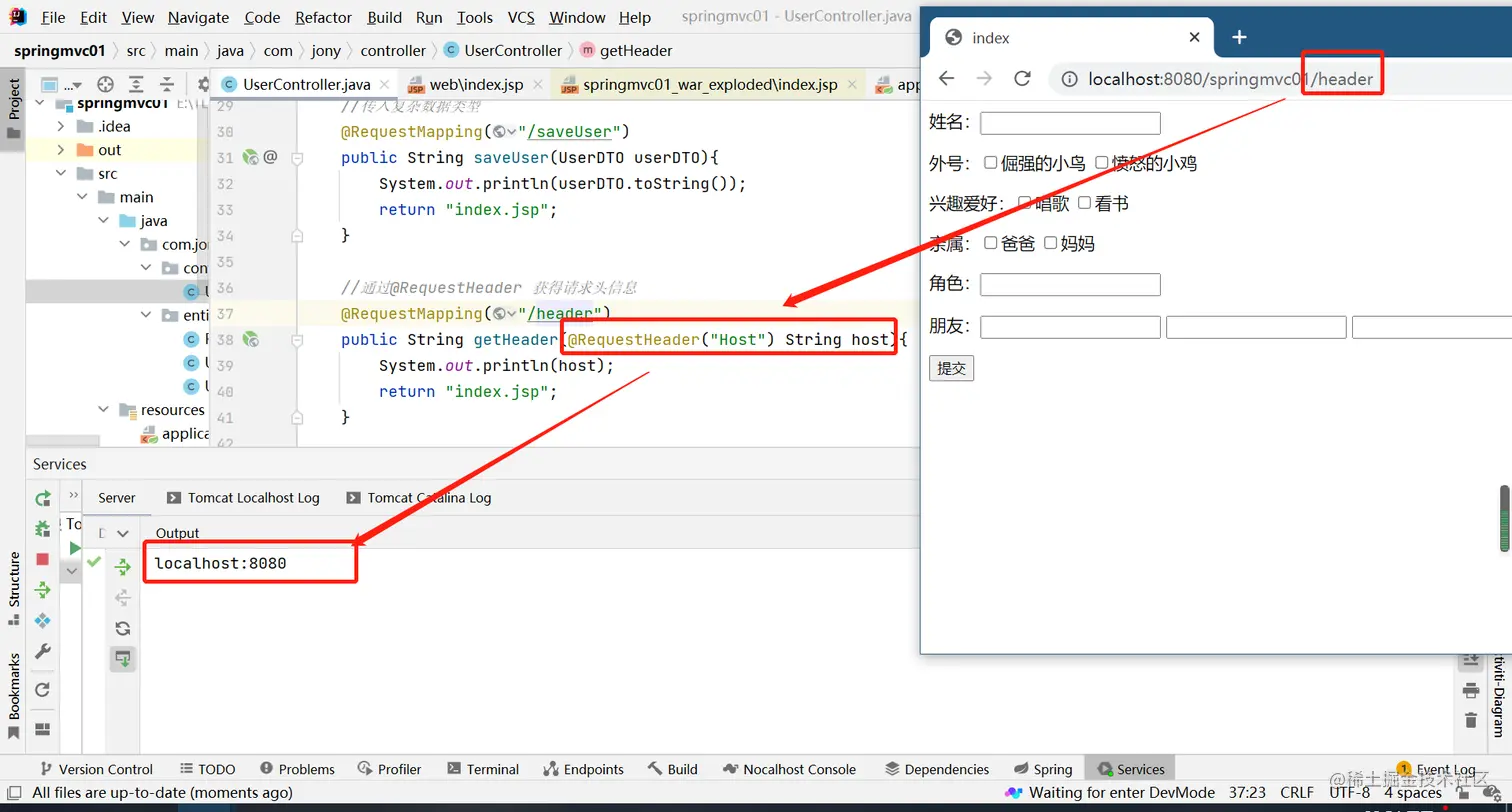
Task: Open the VCS menu
Action: 521,17
